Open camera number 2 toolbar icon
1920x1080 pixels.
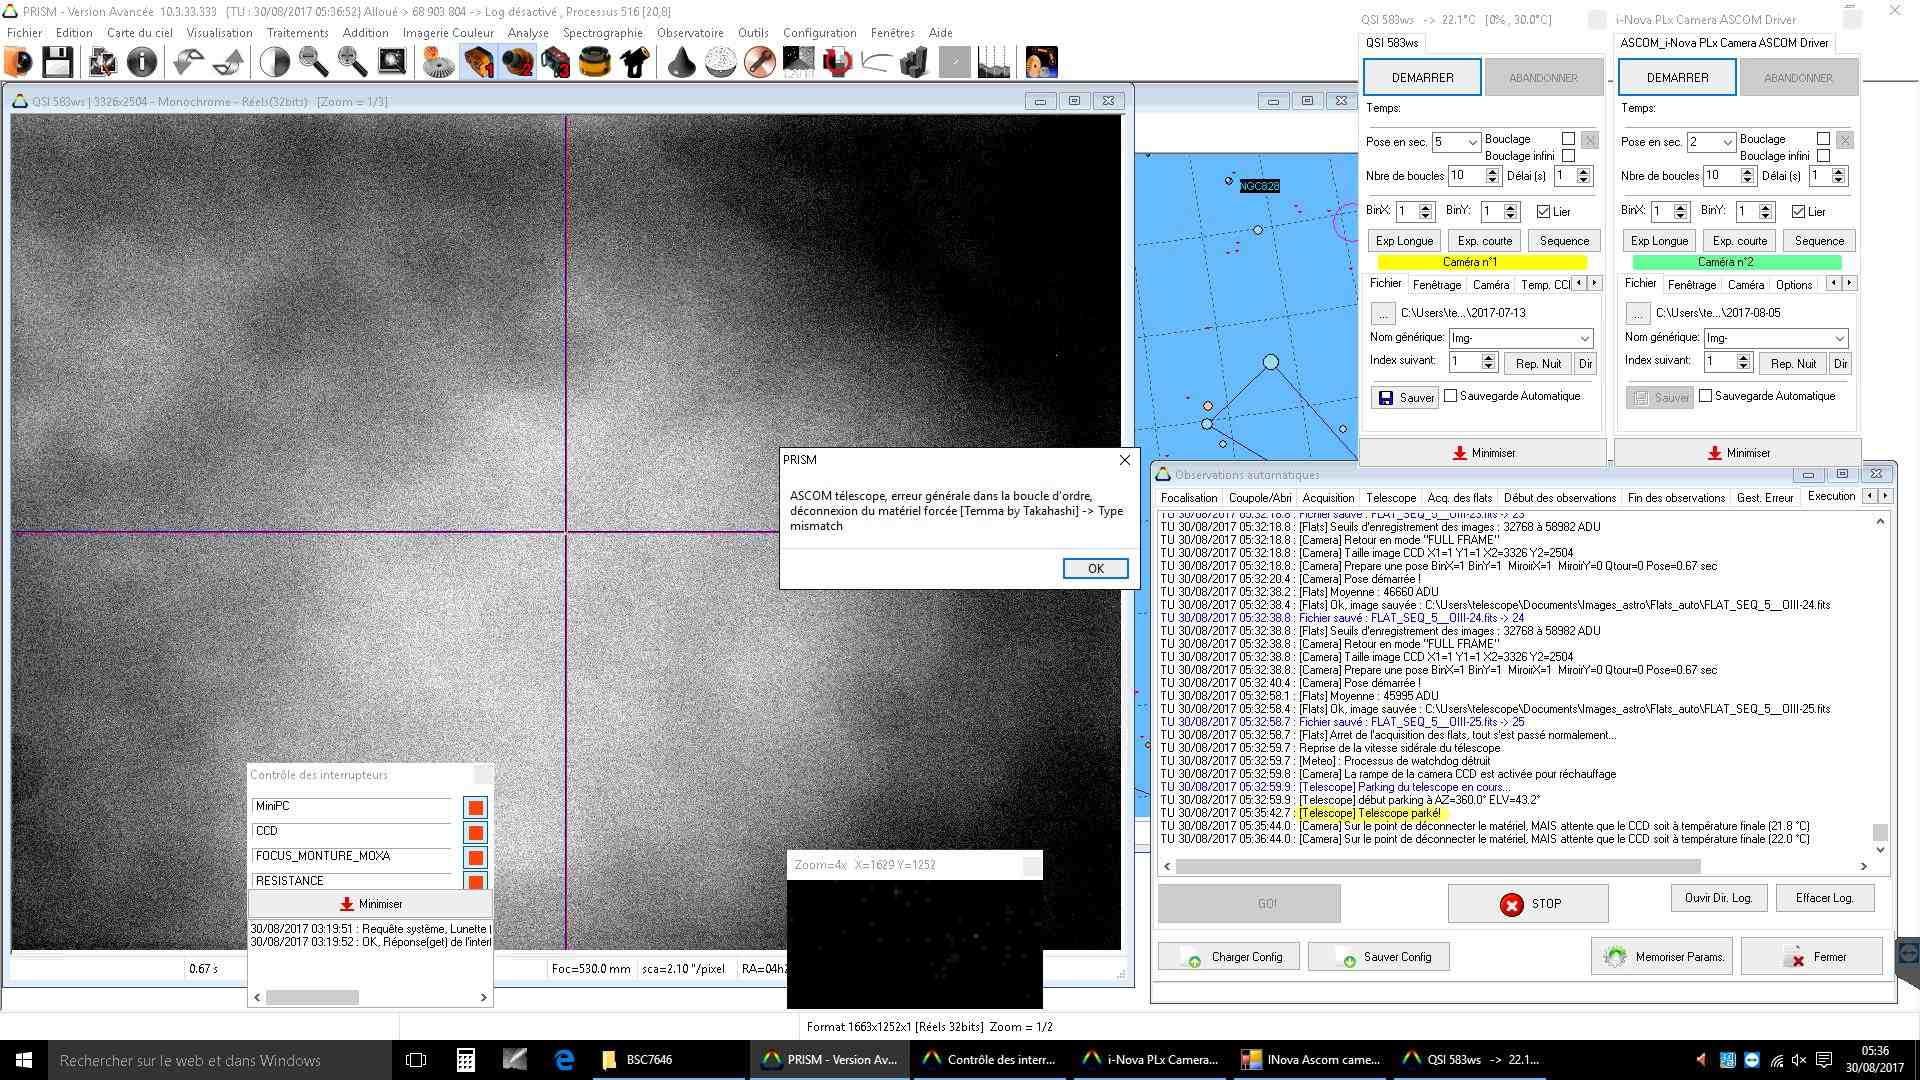coord(518,62)
